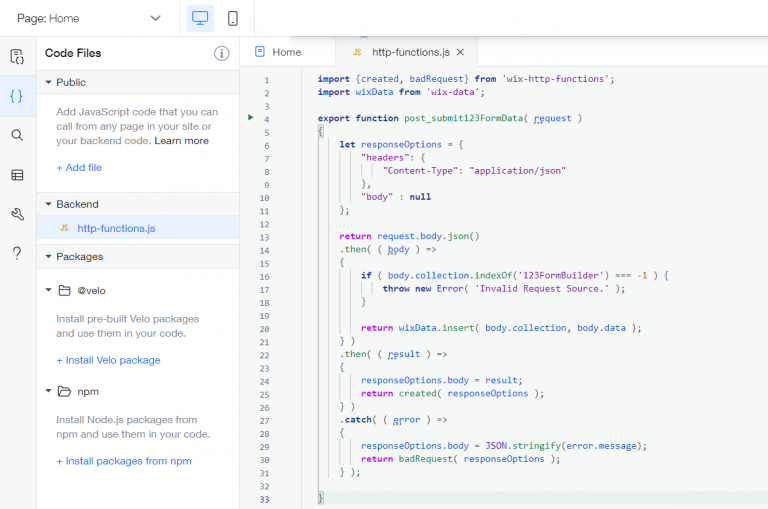Viewport: 768px width, 509px height.
Task: Switch to the Home editor tab
Action: point(287,52)
